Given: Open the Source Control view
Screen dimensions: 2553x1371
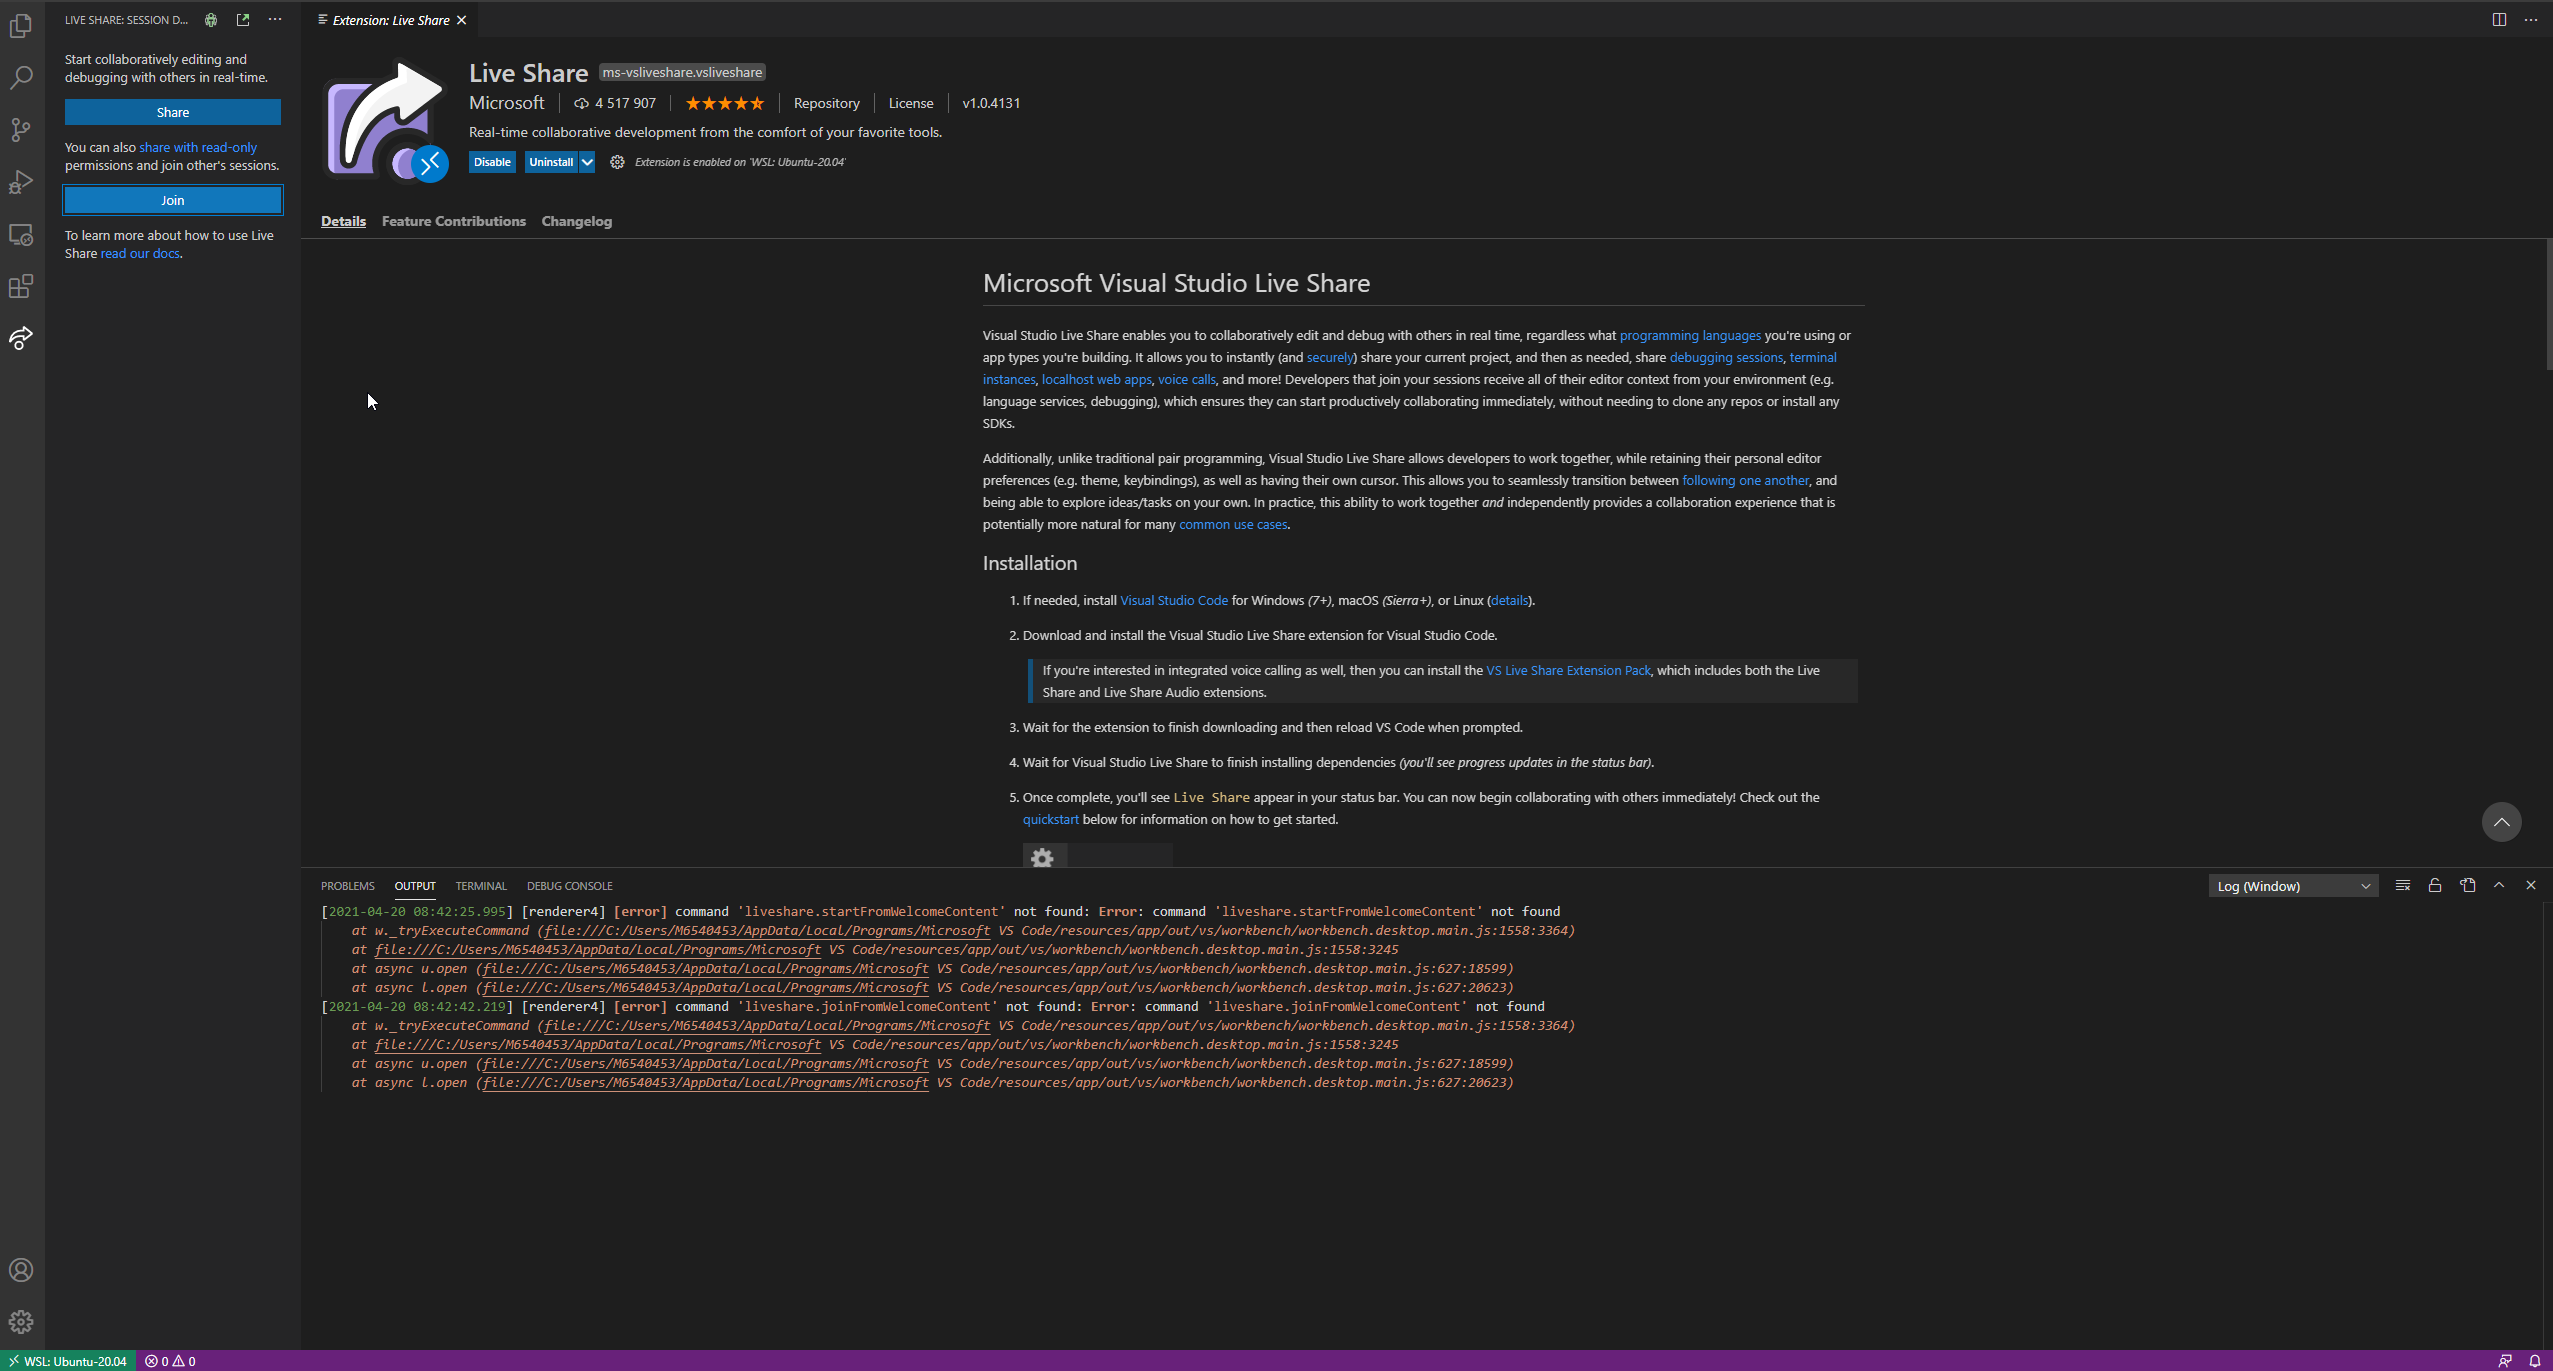Looking at the screenshot, I should [x=21, y=130].
